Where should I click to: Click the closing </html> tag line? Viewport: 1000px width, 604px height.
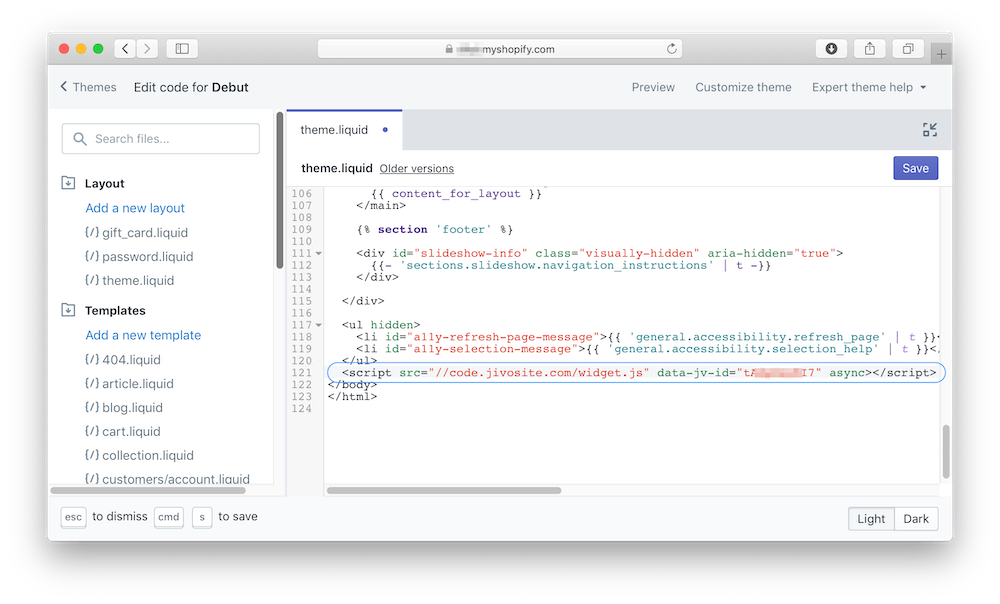coord(353,397)
